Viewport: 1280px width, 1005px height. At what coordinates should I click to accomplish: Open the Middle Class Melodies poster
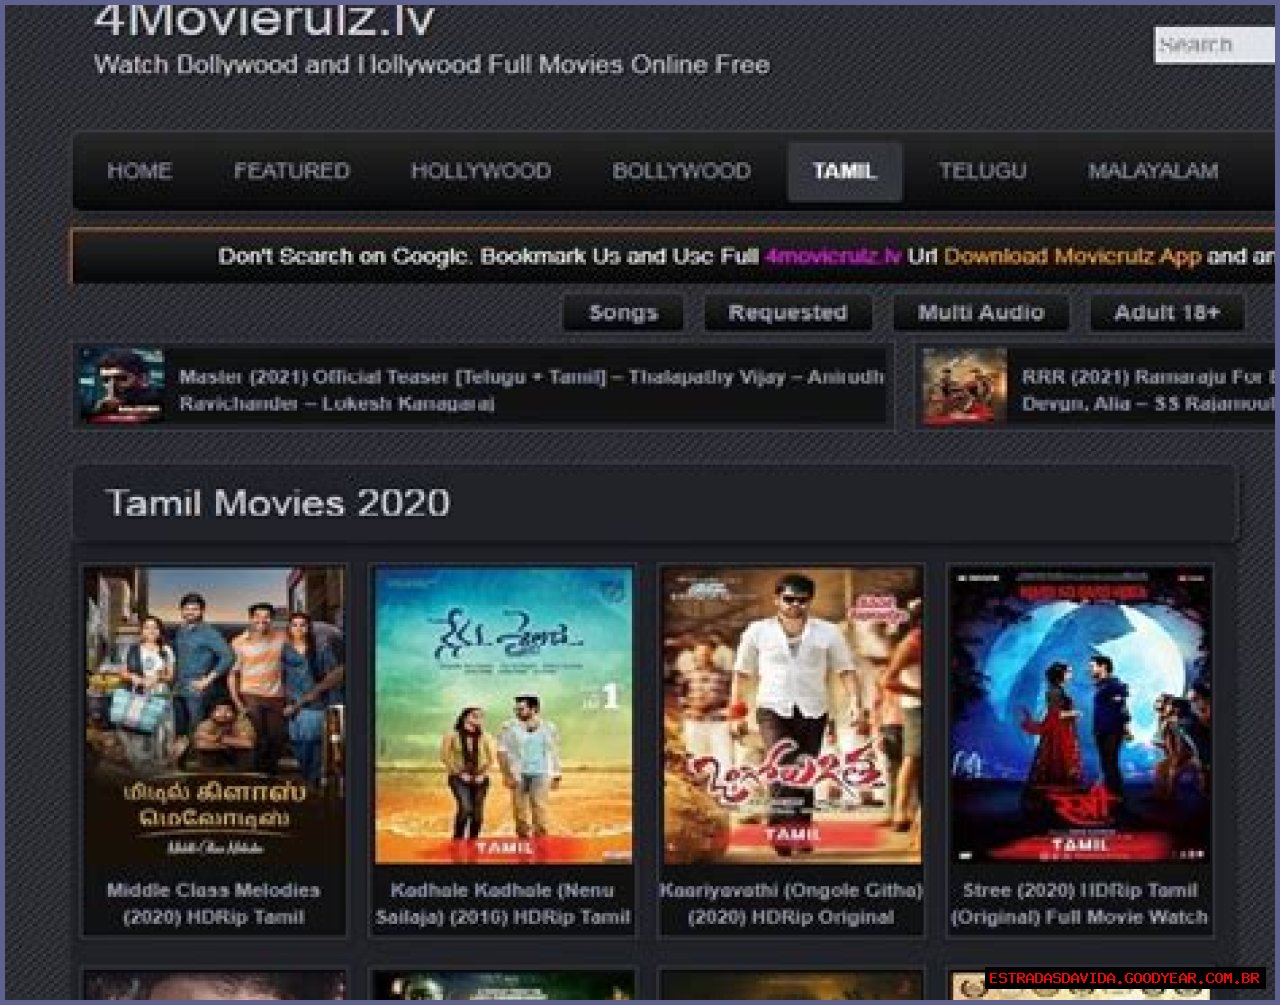point(214,714)
